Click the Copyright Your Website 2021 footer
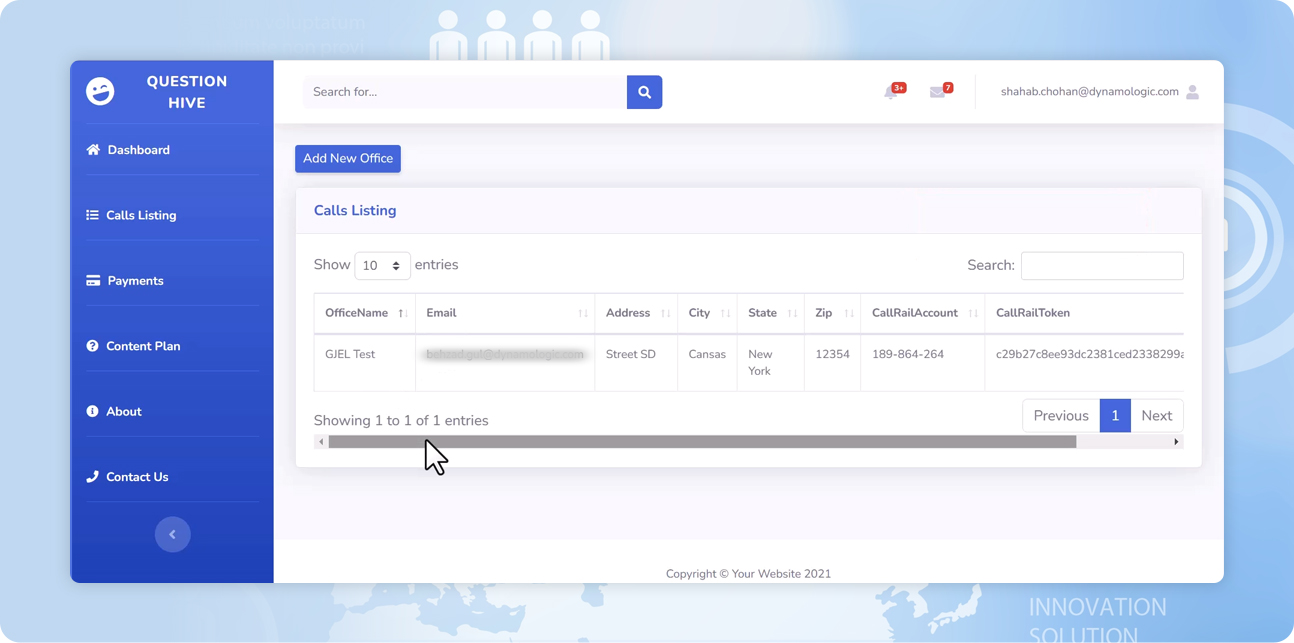 click(748, 574)
